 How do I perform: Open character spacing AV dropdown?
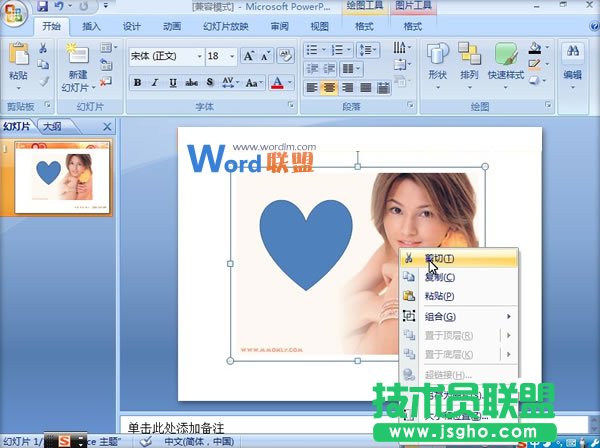(230, 82)
